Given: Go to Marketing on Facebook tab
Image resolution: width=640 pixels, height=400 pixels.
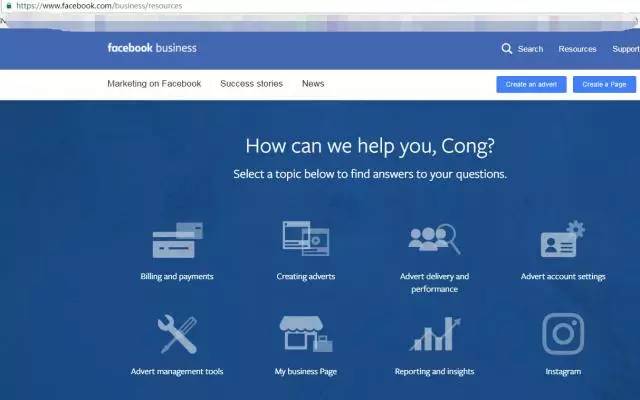Looking at the screenshot, I should [154, 84].
